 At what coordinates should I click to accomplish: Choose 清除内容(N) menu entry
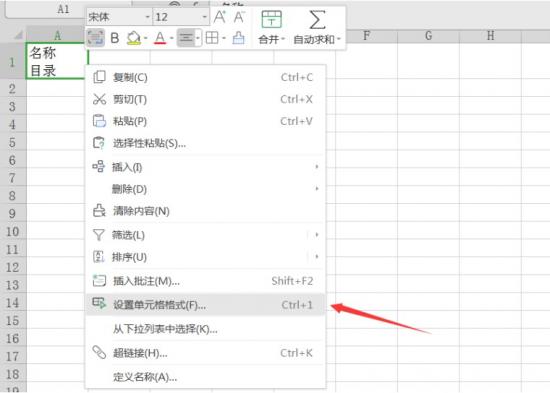pos(205,211)
